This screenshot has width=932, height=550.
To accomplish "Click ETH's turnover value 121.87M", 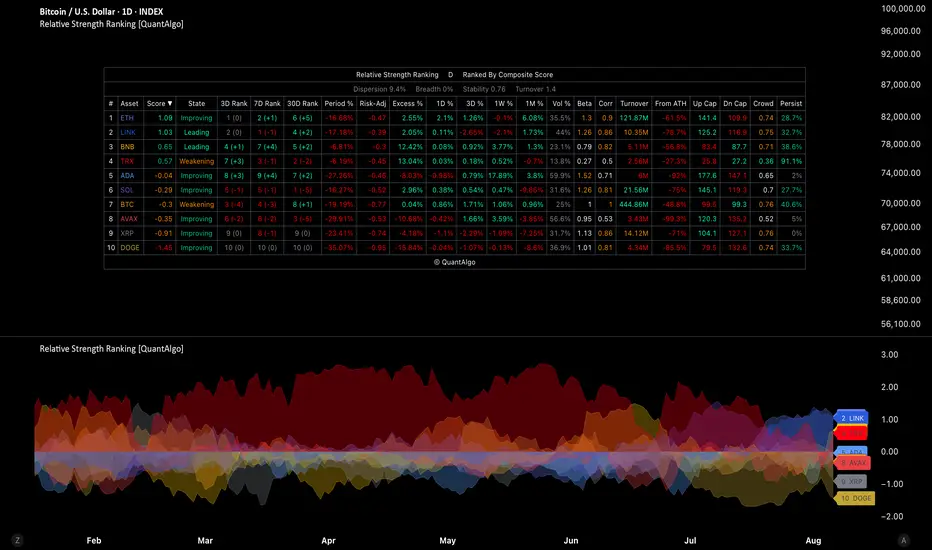I will (634, 118).
